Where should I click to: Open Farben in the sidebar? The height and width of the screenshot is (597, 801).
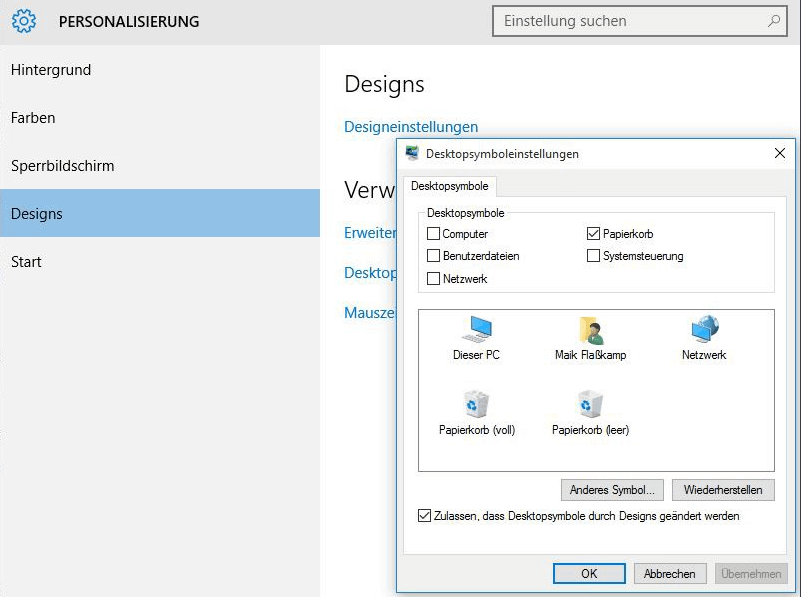point(160,117)
